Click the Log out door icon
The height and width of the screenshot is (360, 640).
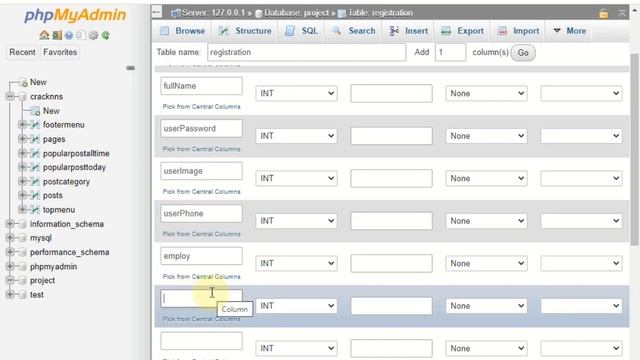pyautogui.click(x=57, y=36)
